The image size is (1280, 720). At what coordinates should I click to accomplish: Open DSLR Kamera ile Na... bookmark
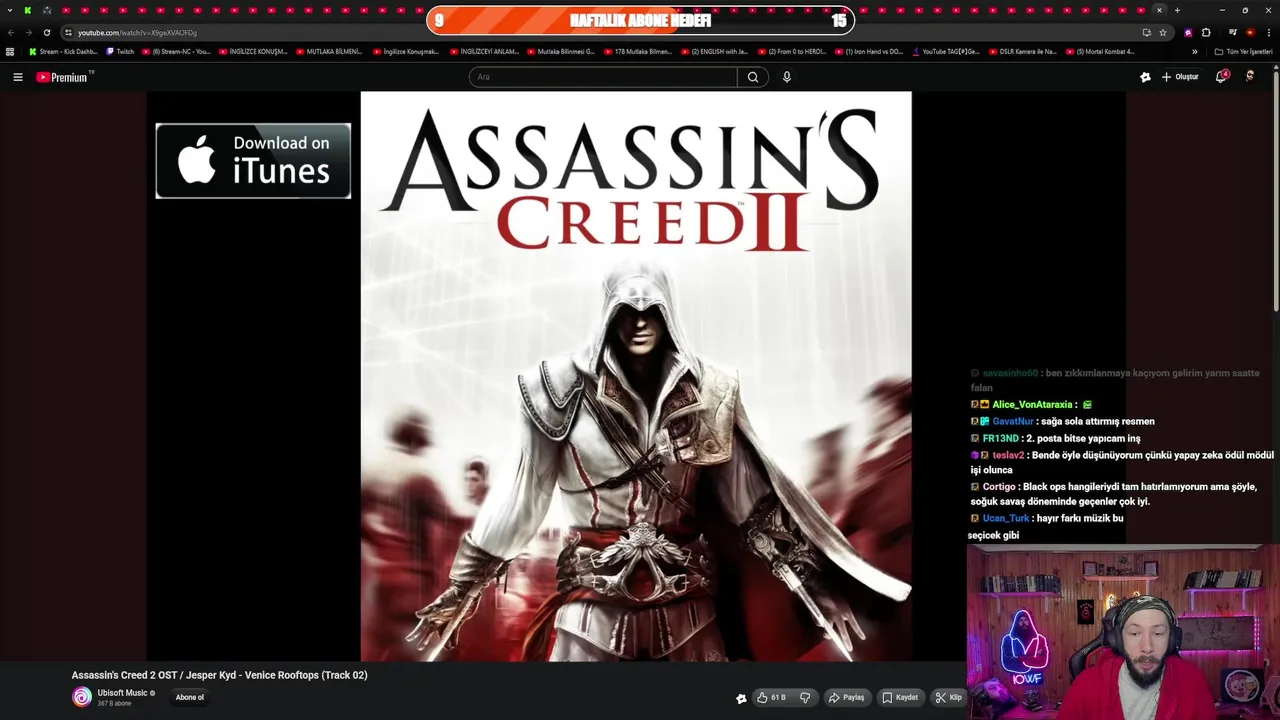1023,51
